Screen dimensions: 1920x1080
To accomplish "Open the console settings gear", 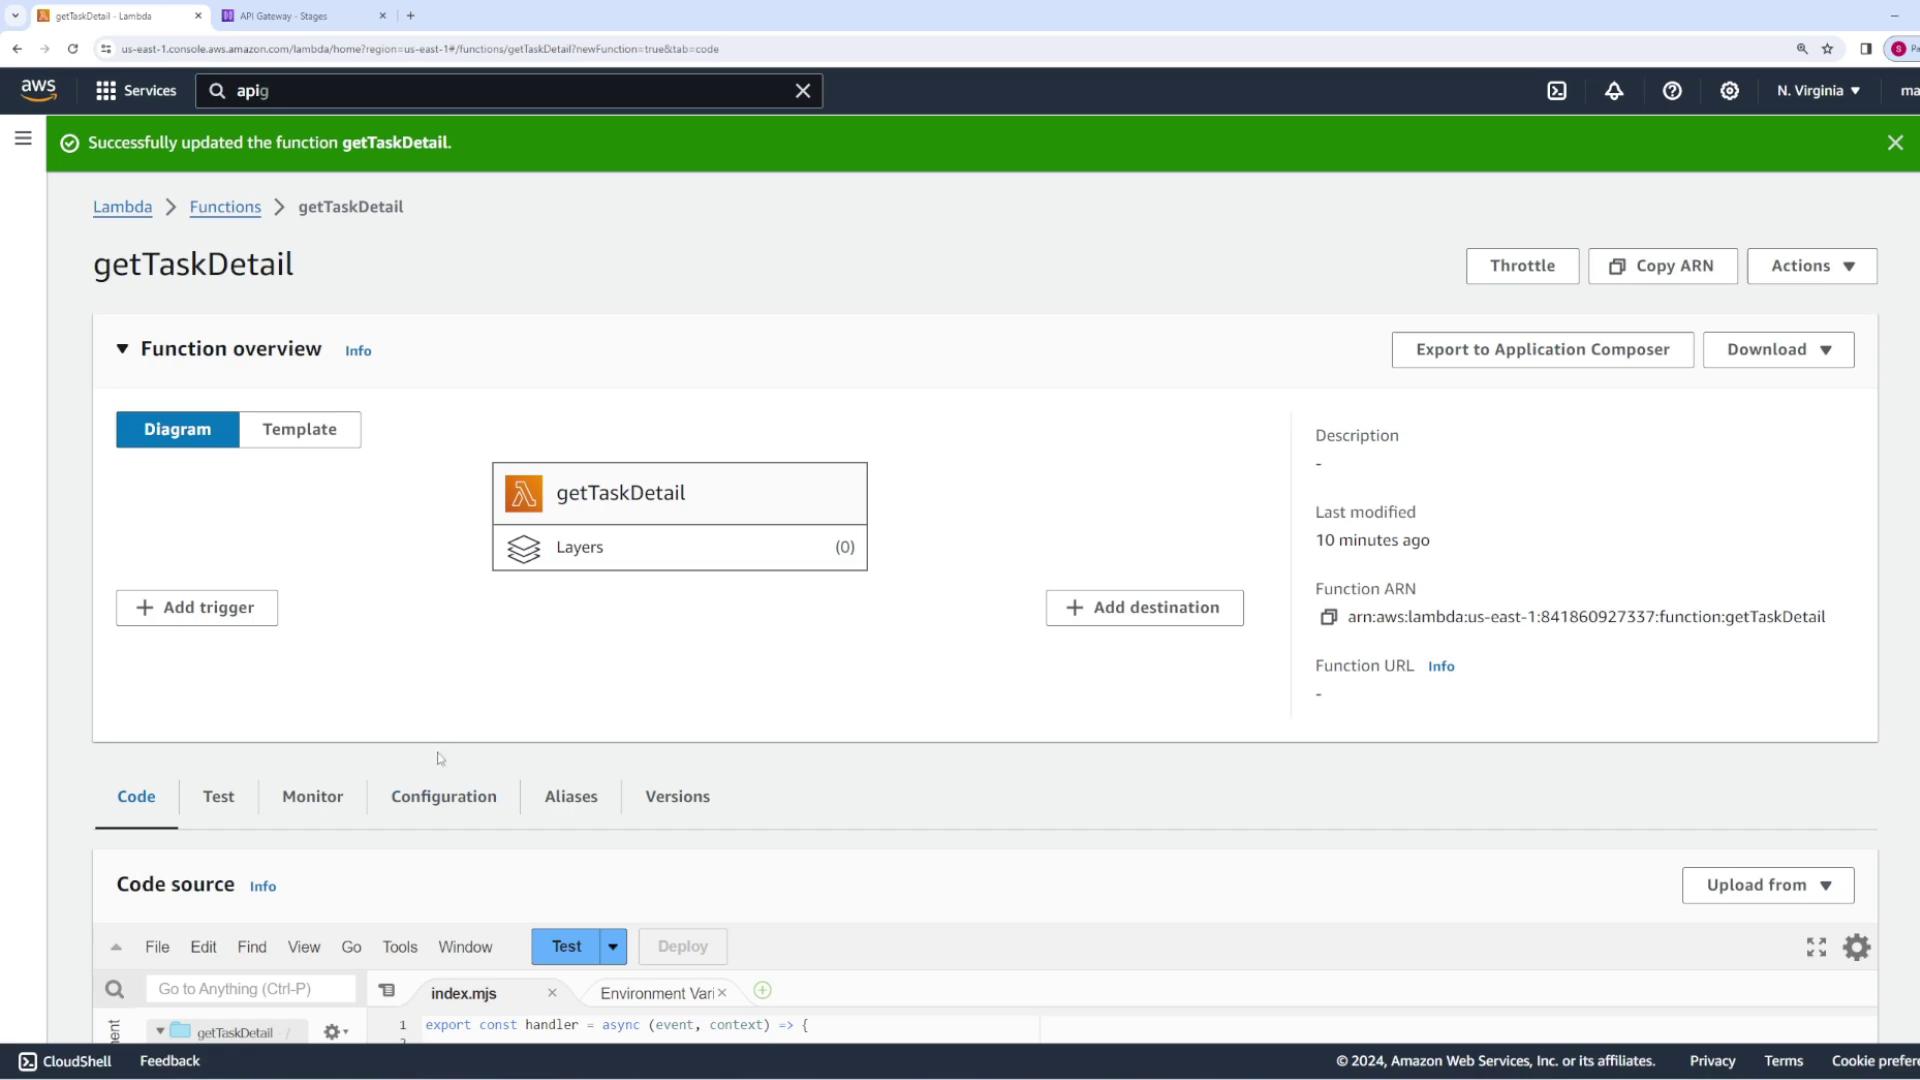I will 1729,91.
